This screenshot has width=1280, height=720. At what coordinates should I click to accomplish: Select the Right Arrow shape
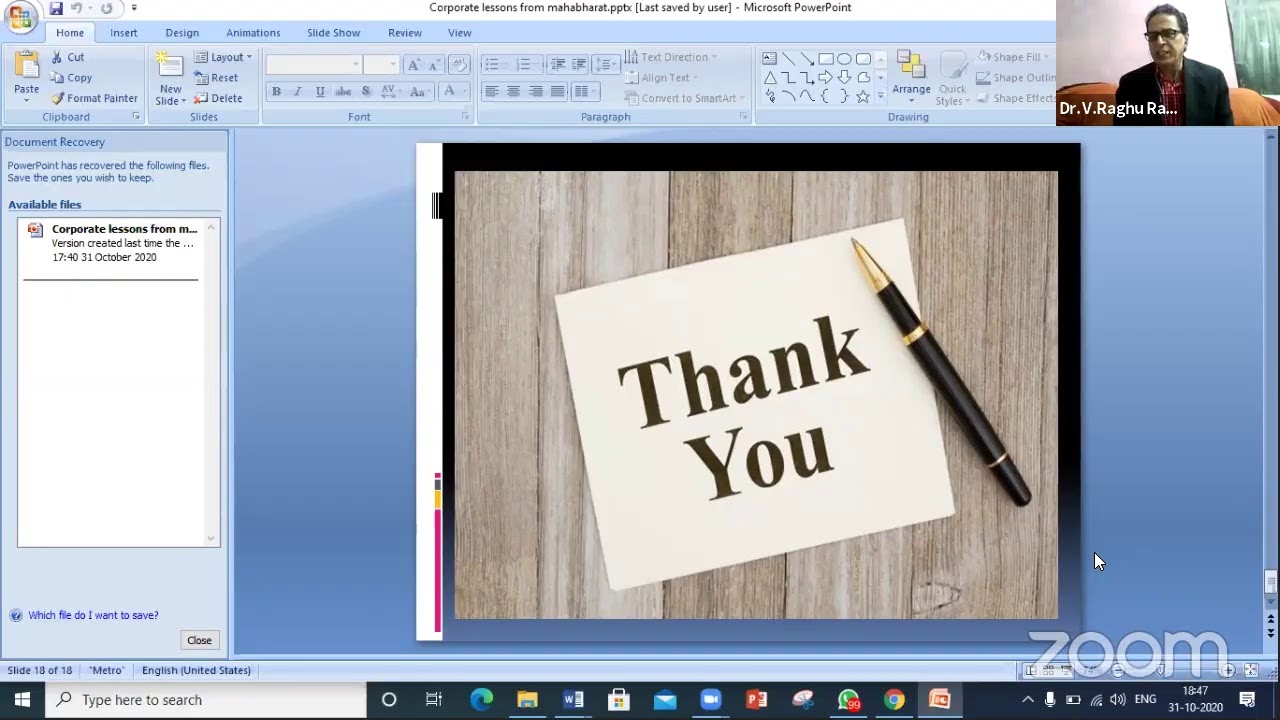(x=825, y=77)
